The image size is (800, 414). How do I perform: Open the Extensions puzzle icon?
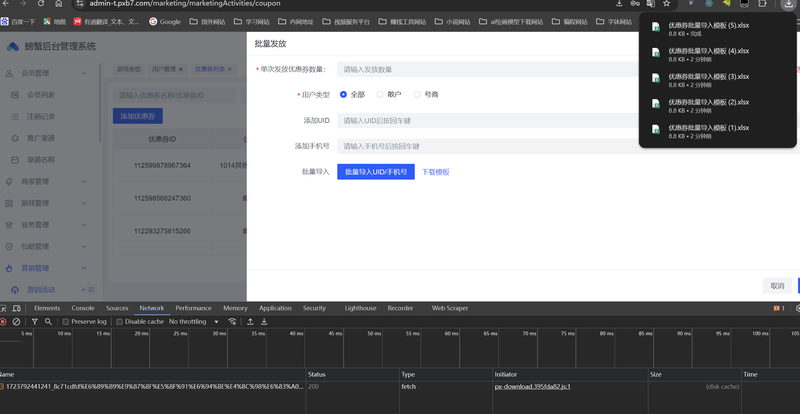762,4
